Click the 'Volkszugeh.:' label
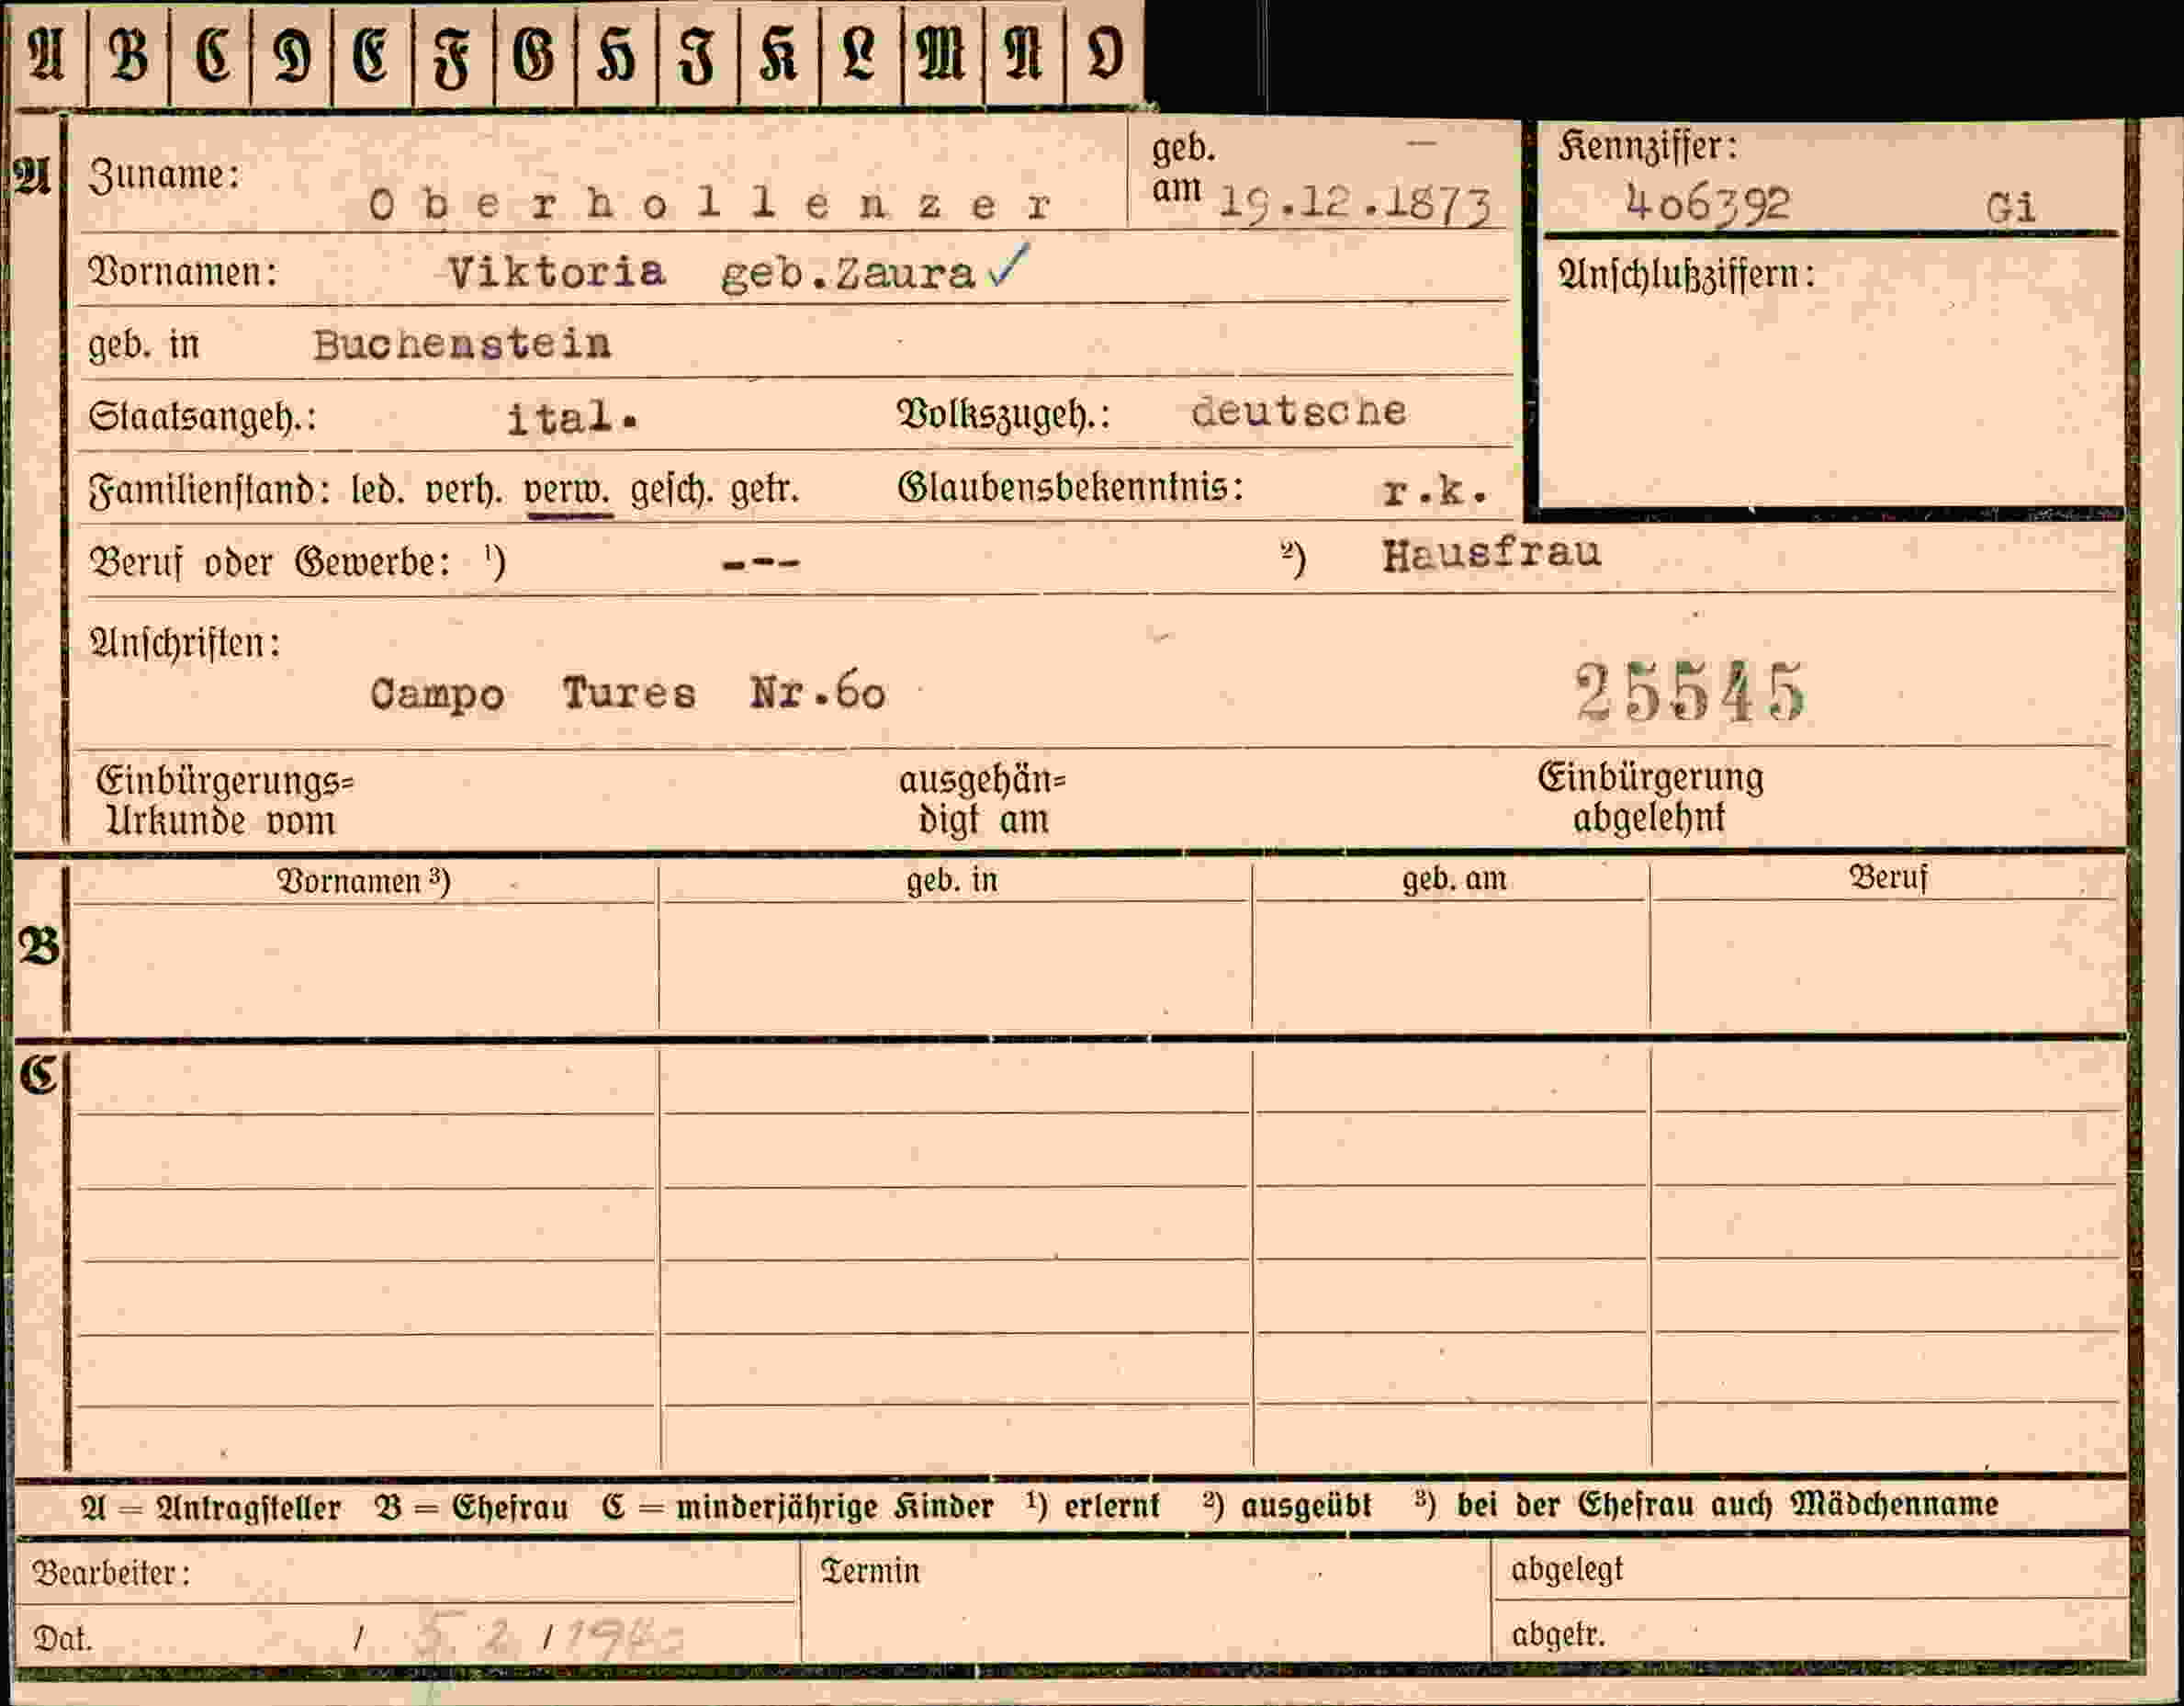Screen dimensions: 2184x1706 point(1003,414)
